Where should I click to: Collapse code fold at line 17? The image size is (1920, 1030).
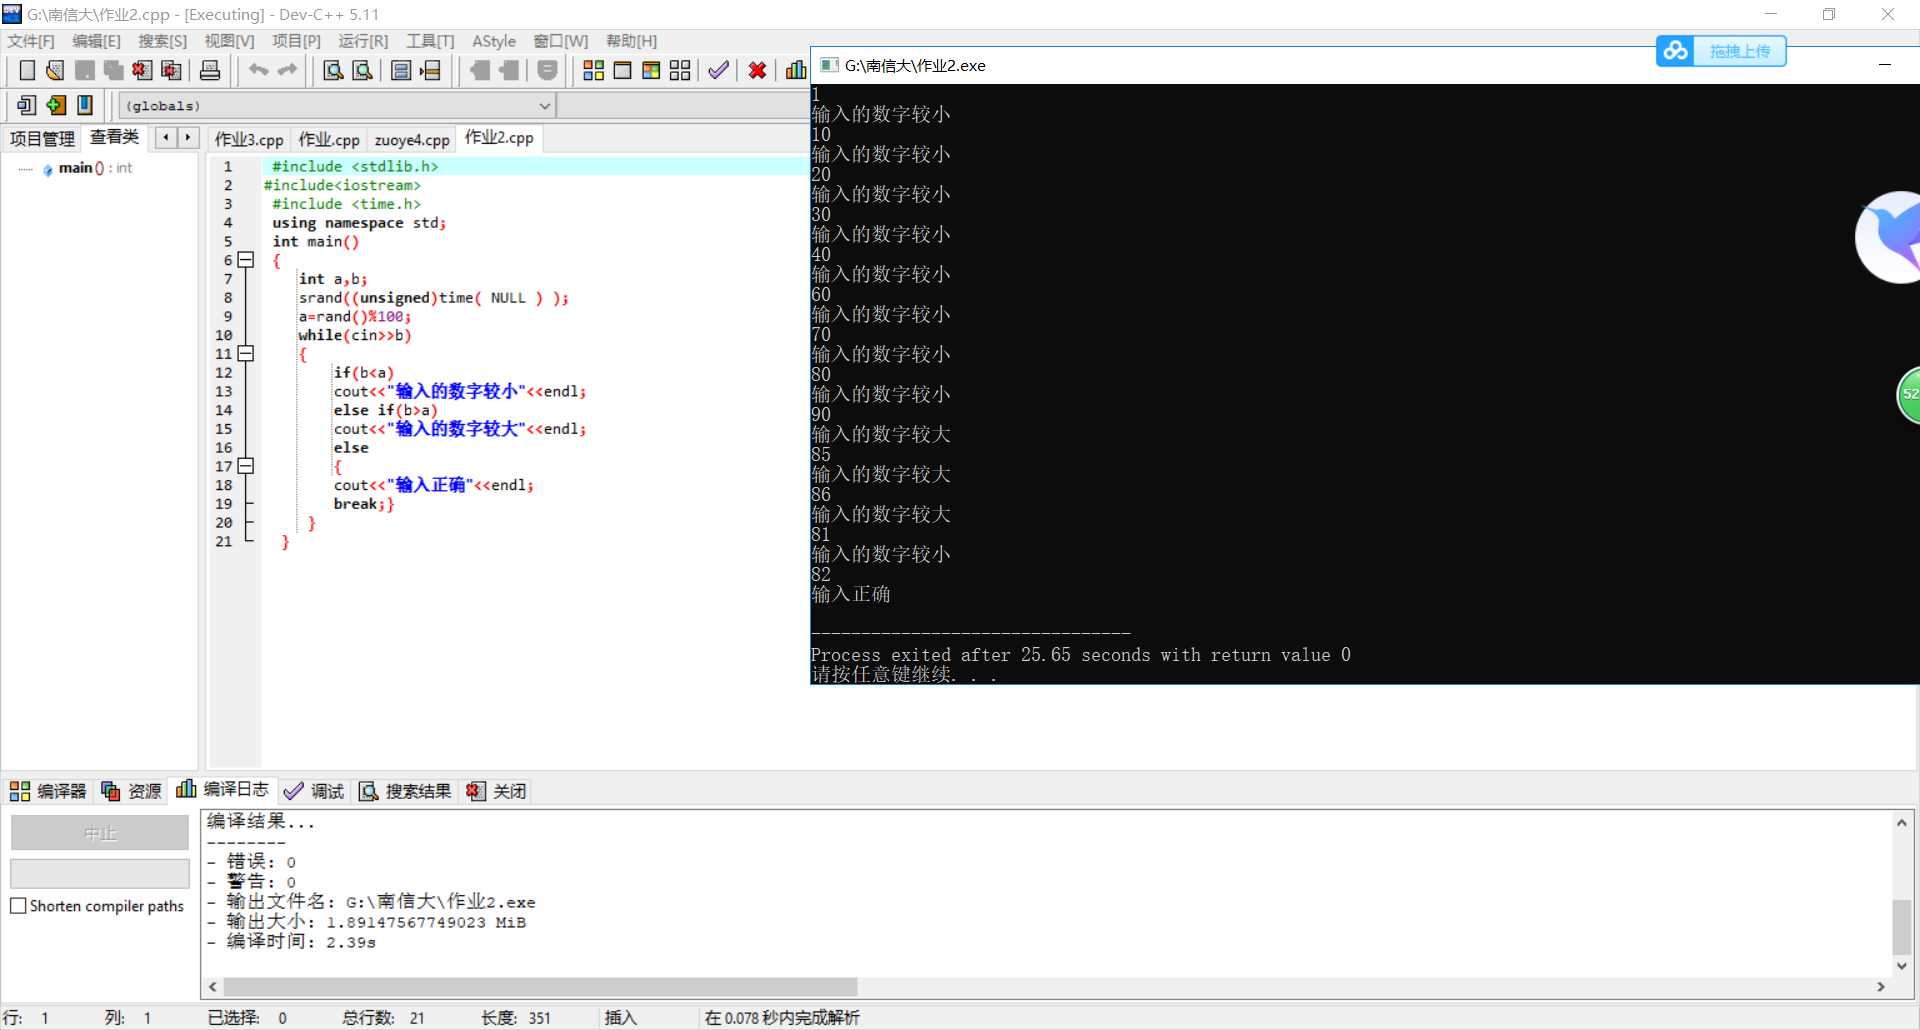(246, 466)
